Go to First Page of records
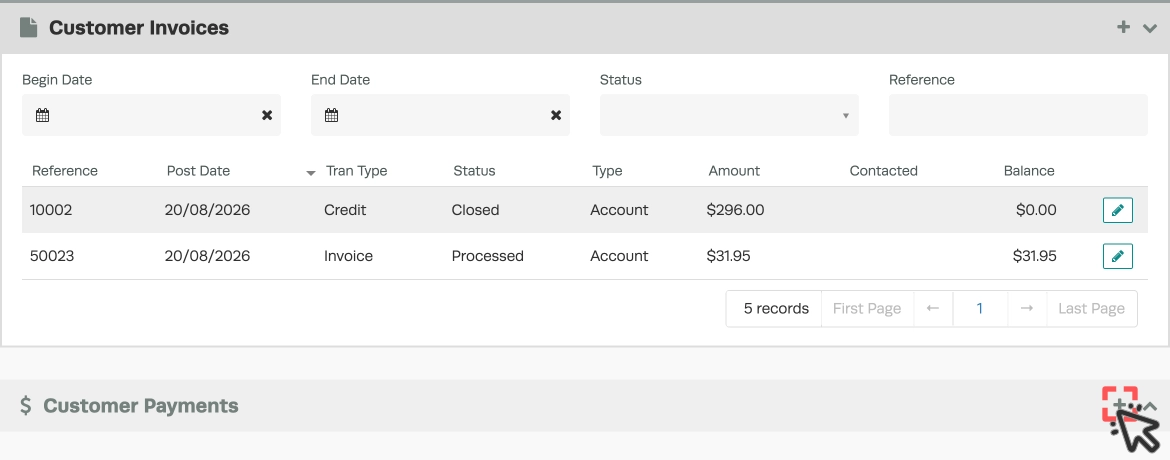Screen dimensions: 1170x460 click(867, 308)
